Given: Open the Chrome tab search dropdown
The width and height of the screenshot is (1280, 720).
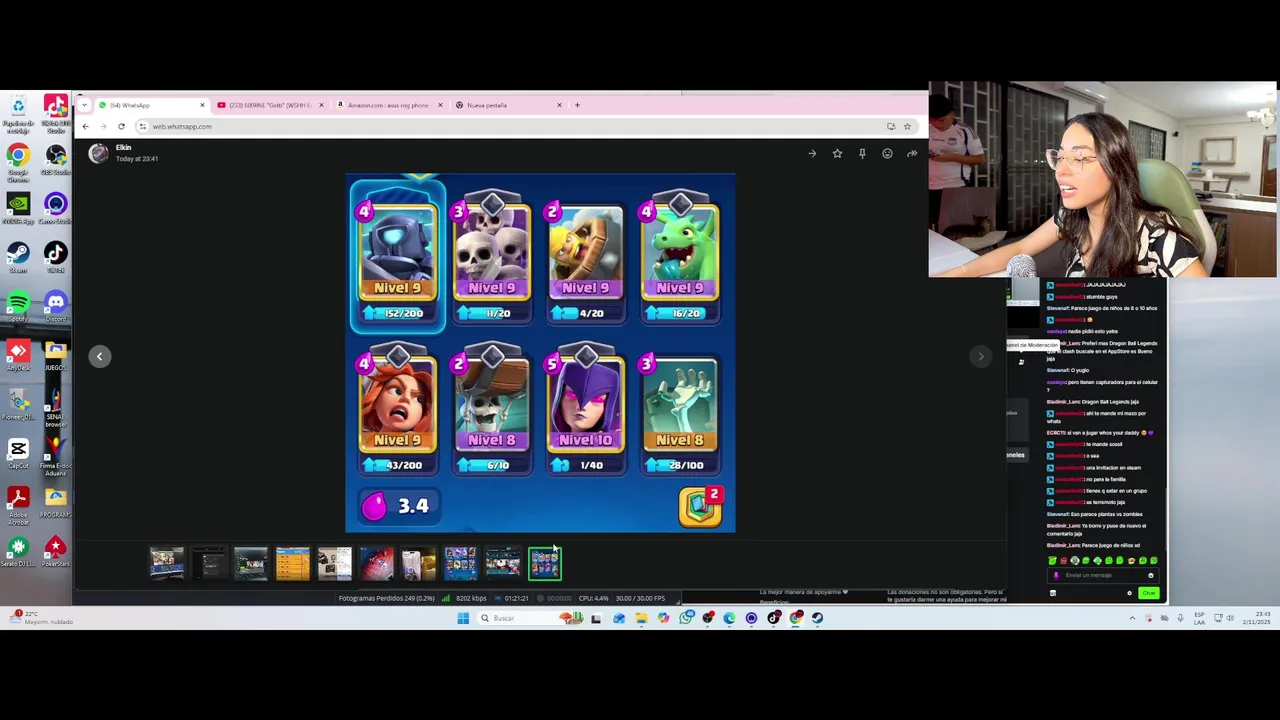Looking at the screenshot, I should click(86, 105).
